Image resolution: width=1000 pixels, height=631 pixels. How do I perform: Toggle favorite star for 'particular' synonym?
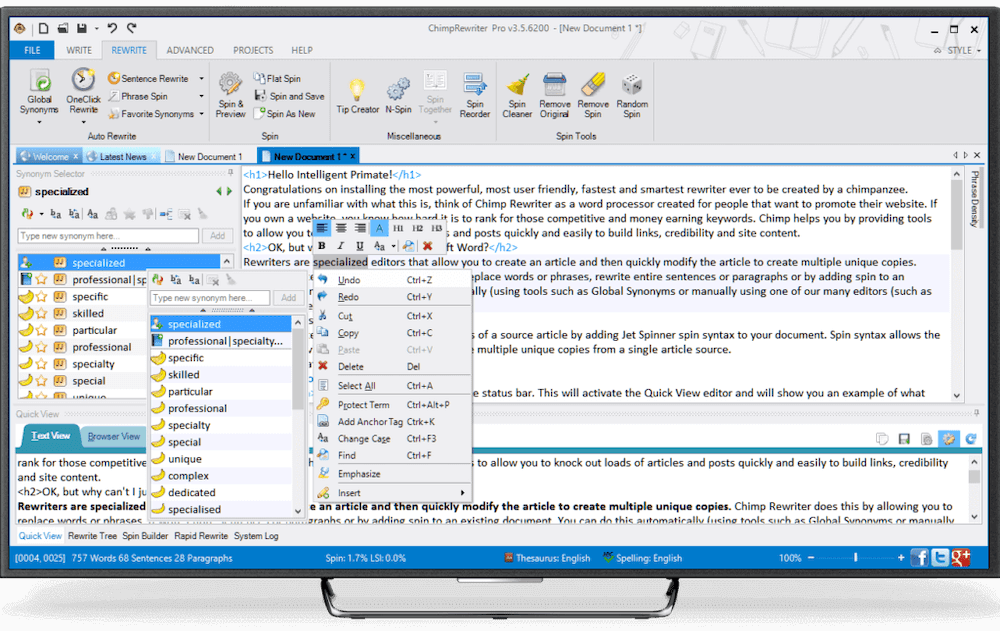pyautogui.click(x=41, y=330)
